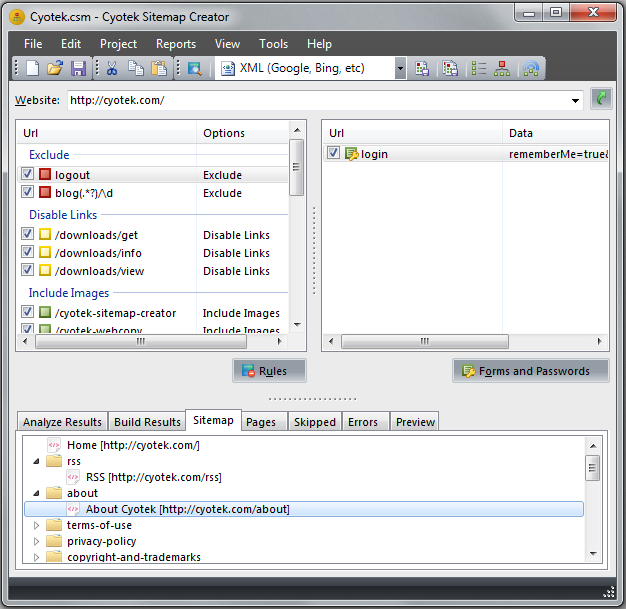Viewport: 626px width, 609px height.
Task: Click the sitemap tree scroll down arrow
Action: [593, 553]
